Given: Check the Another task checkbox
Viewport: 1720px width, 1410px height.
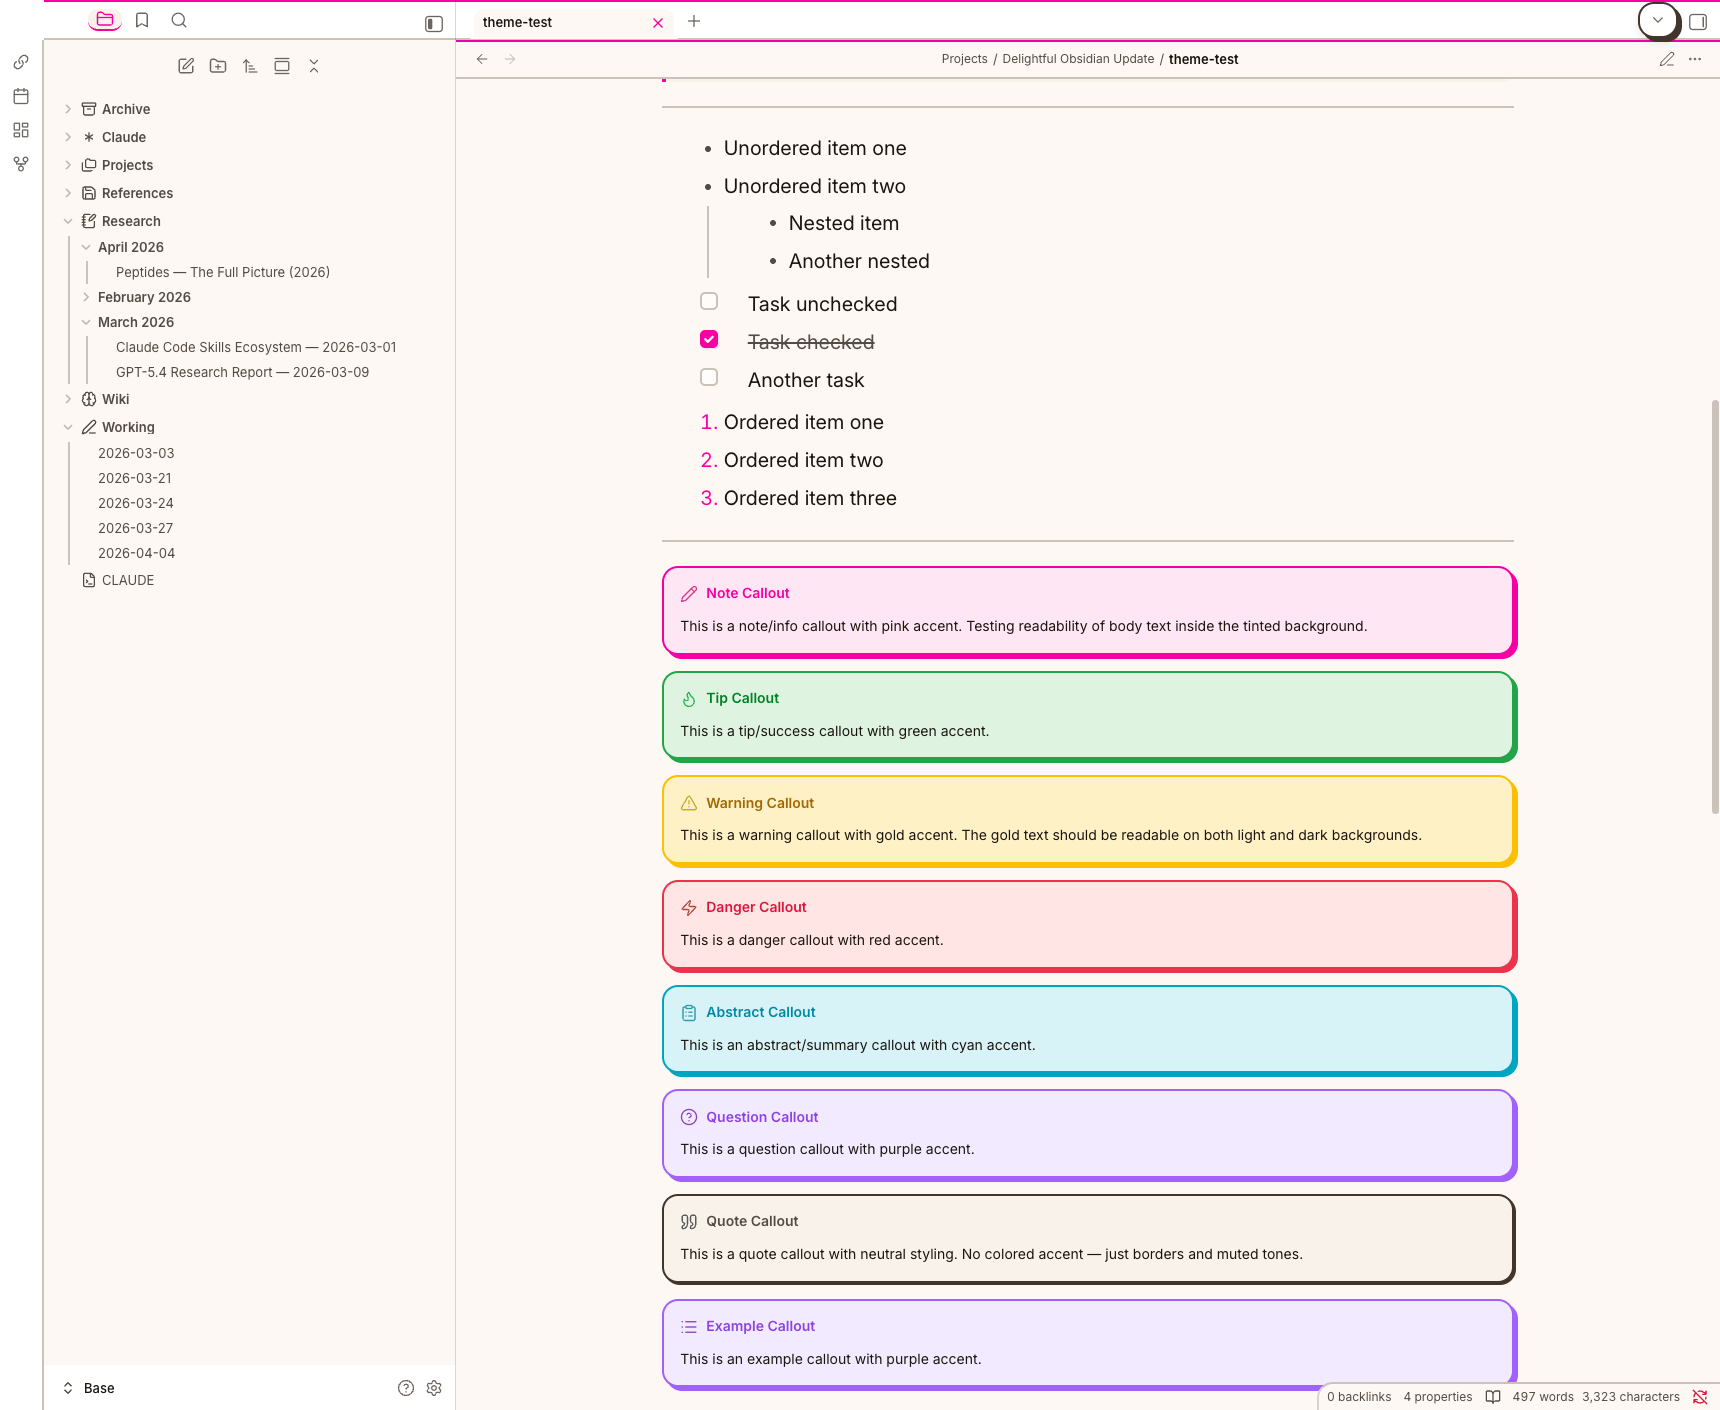Looking at the screenshot, I should (x=709, y=377).
